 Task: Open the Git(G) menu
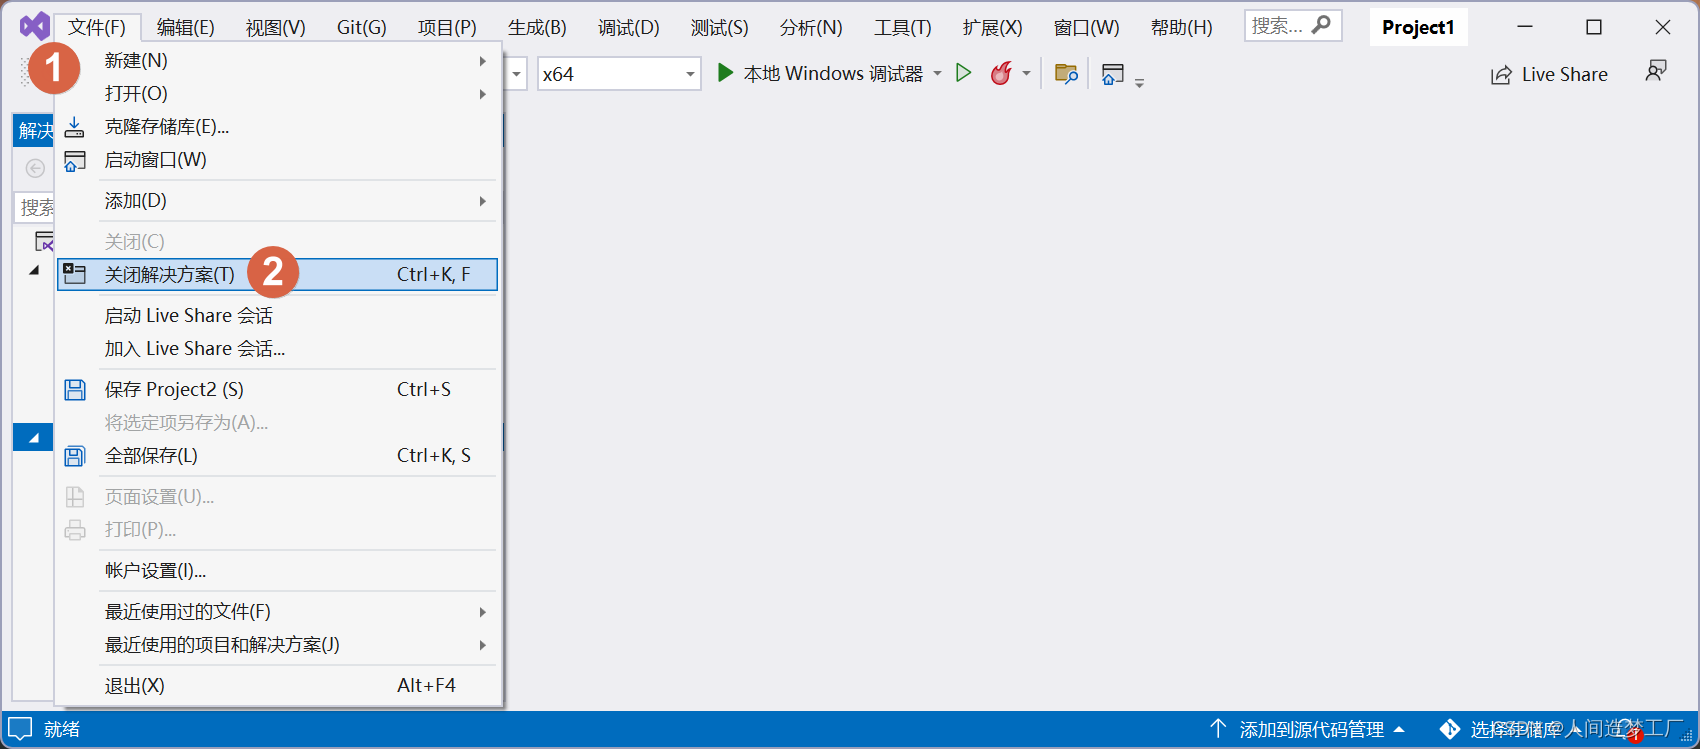pyautogui.click(x=362, y=27)
